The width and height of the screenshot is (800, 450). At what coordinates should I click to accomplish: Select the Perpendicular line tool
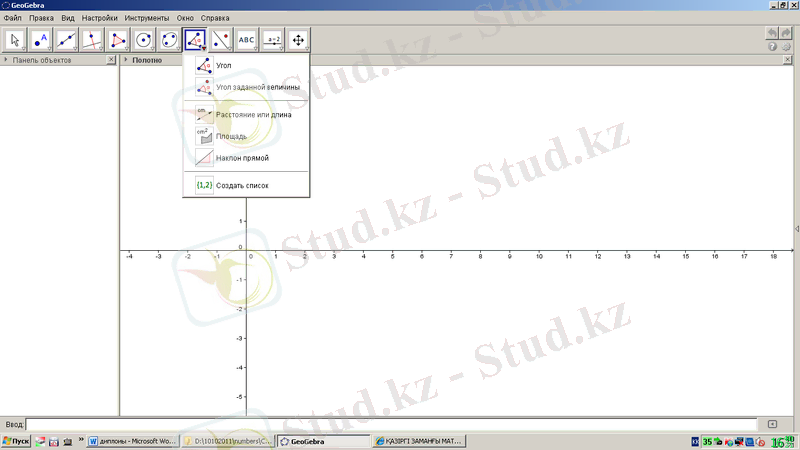(92, 40)
